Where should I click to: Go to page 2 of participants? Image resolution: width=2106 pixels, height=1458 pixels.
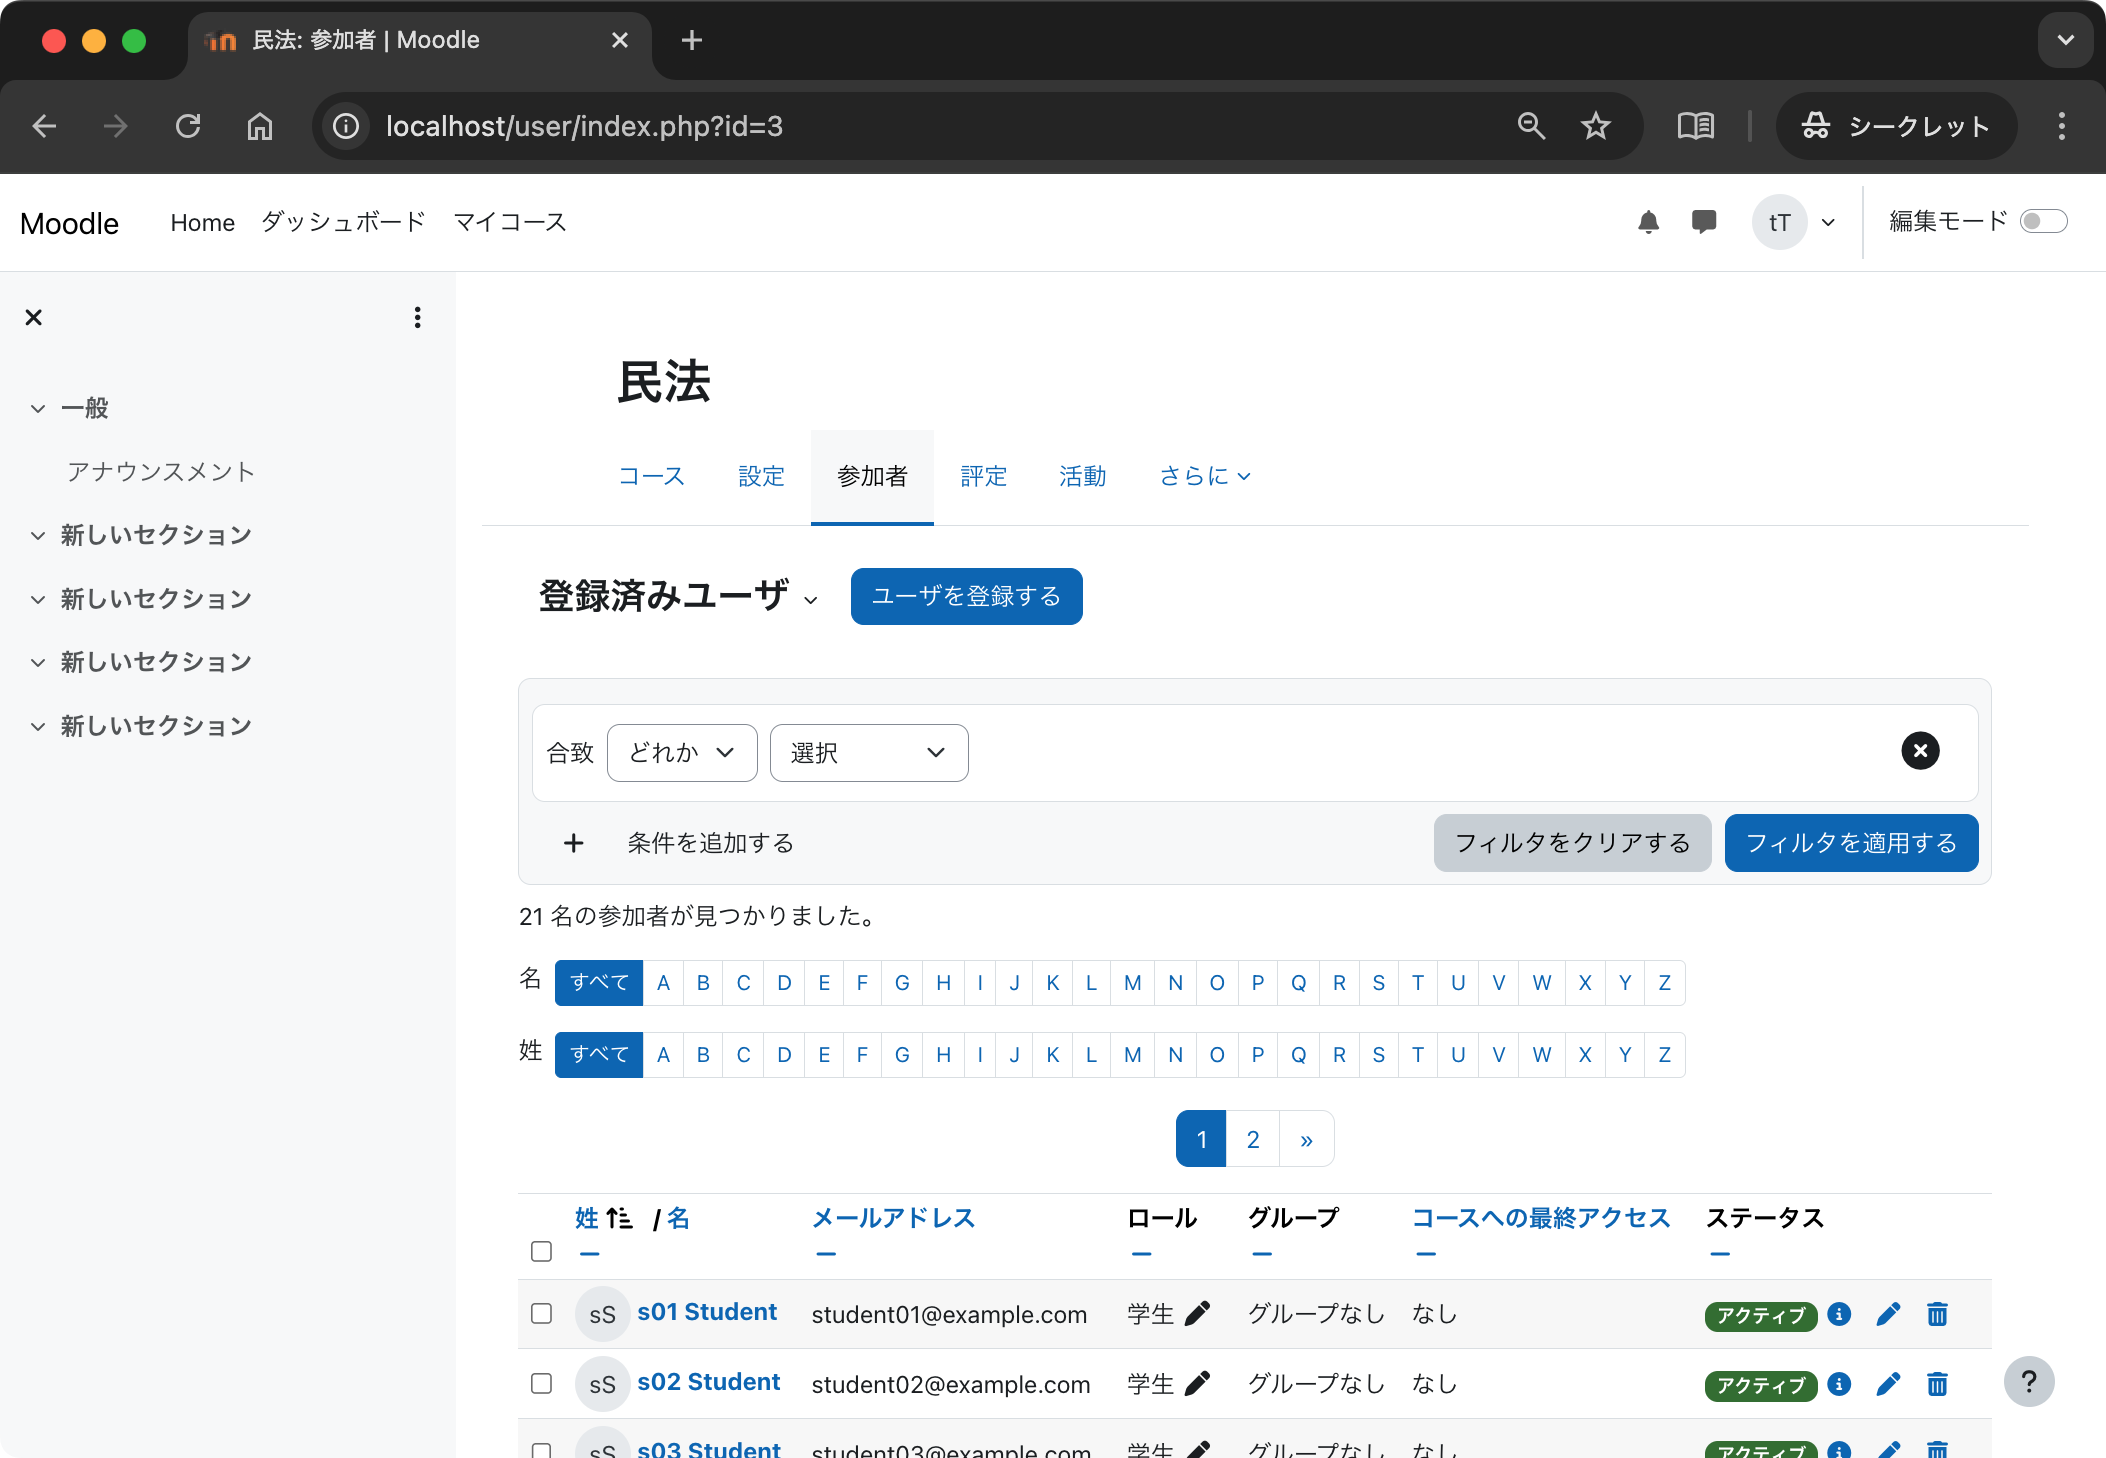pyautogui.click(x=1252, y=1139)
